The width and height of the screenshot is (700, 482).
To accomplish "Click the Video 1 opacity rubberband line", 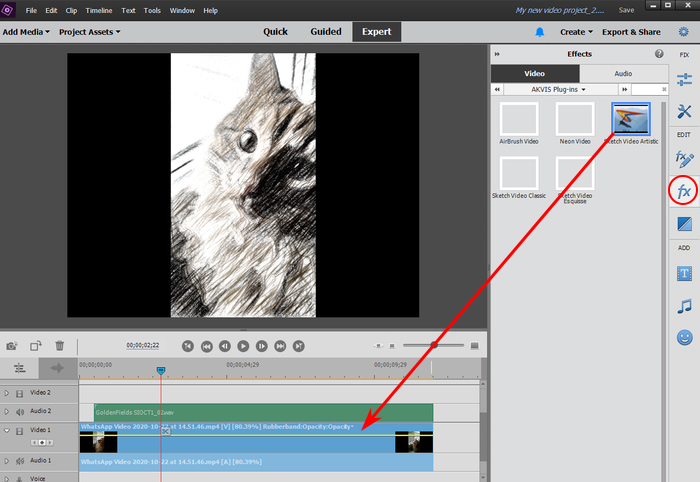I will pyautogui.click(x=256, y=434).
